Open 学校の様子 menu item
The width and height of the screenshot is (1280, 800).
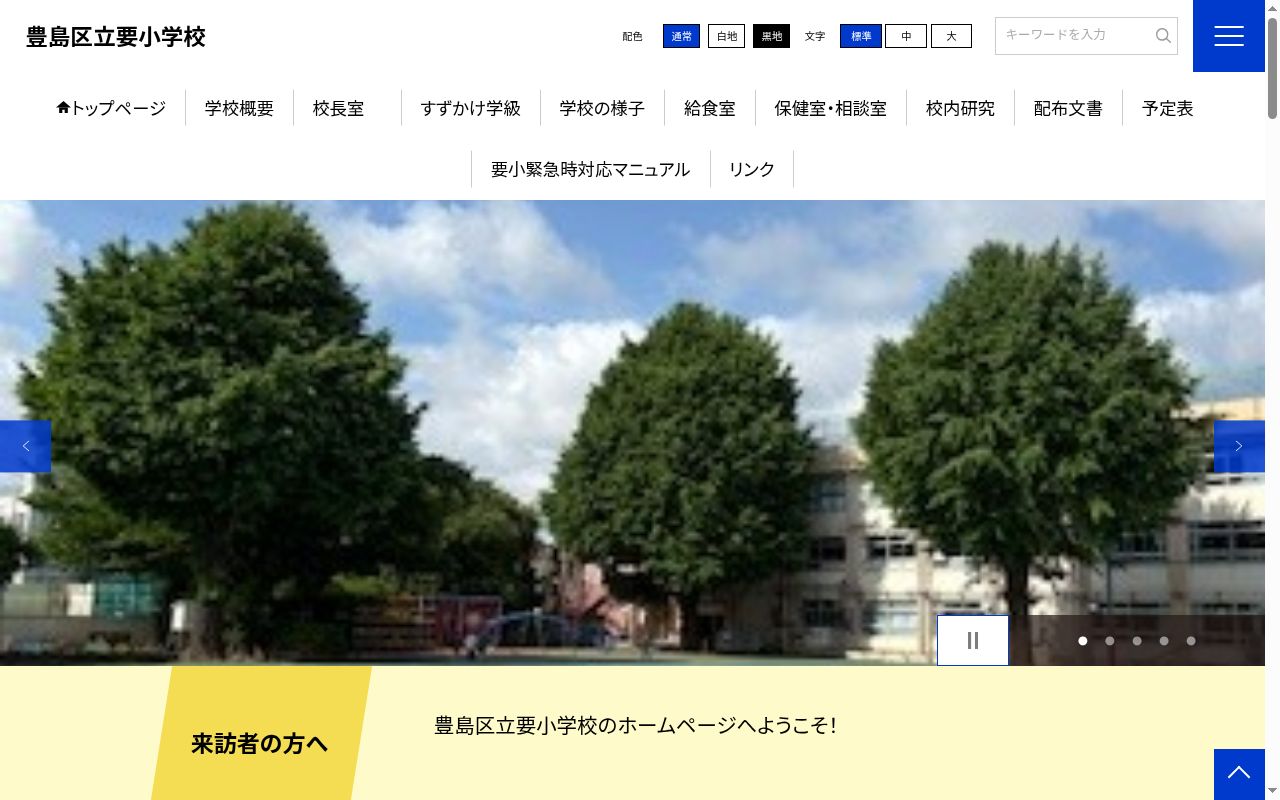[x=602, y=108]
